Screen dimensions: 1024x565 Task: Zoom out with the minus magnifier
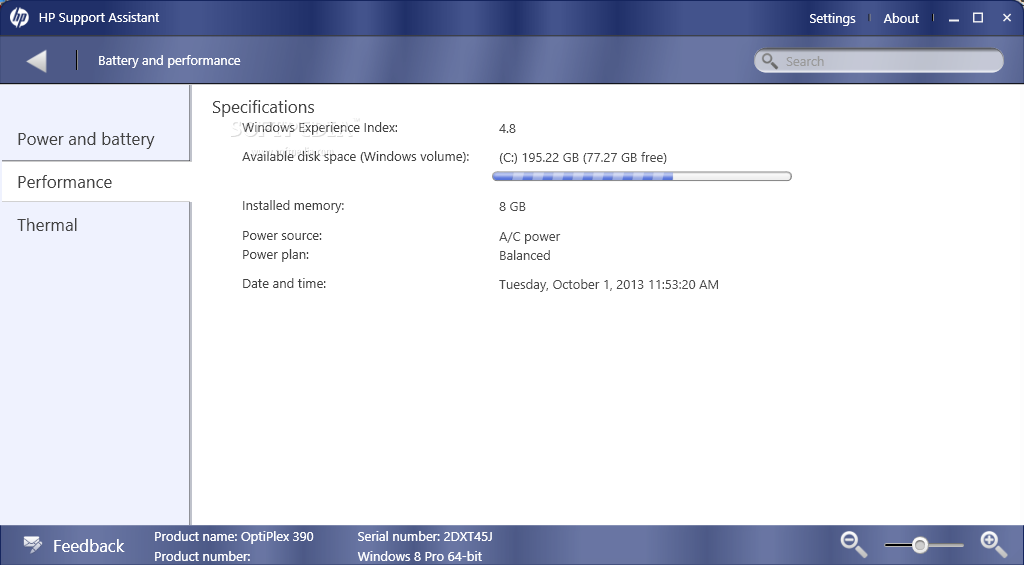coord(854,544)
